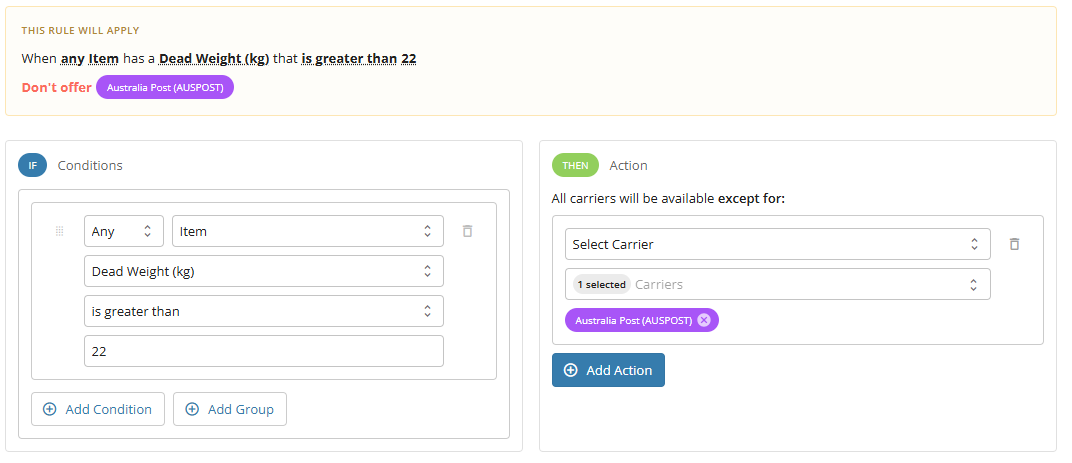Expand the Carriers multi-select with 1 selected
This screenshot has height=463, width=1072.
777,284
